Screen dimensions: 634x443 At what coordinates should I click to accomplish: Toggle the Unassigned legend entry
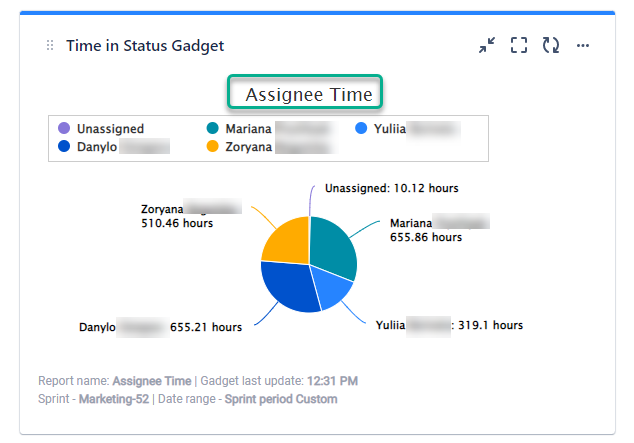point(101,129)
